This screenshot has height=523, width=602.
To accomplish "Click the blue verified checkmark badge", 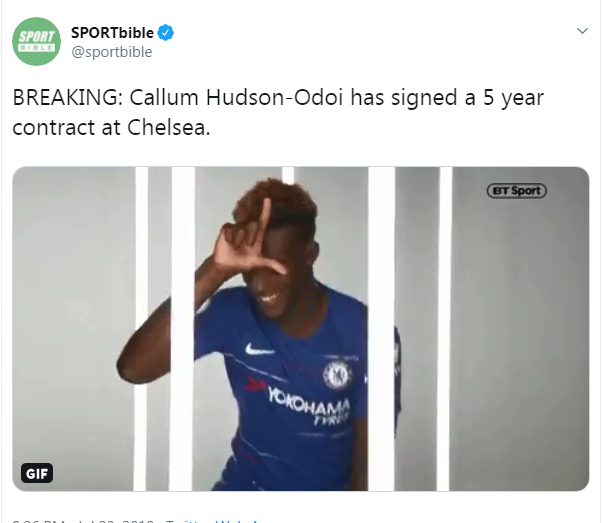I will (x=166, y=33).
